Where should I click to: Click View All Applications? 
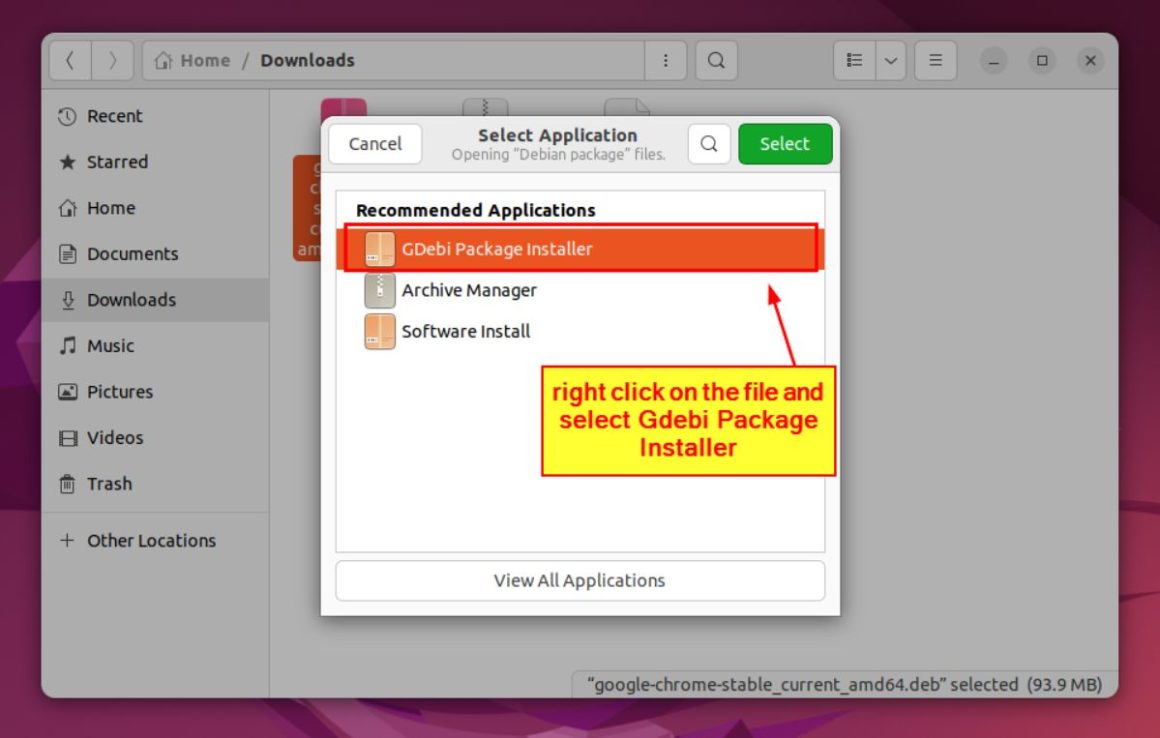click(x=580, y=580)
